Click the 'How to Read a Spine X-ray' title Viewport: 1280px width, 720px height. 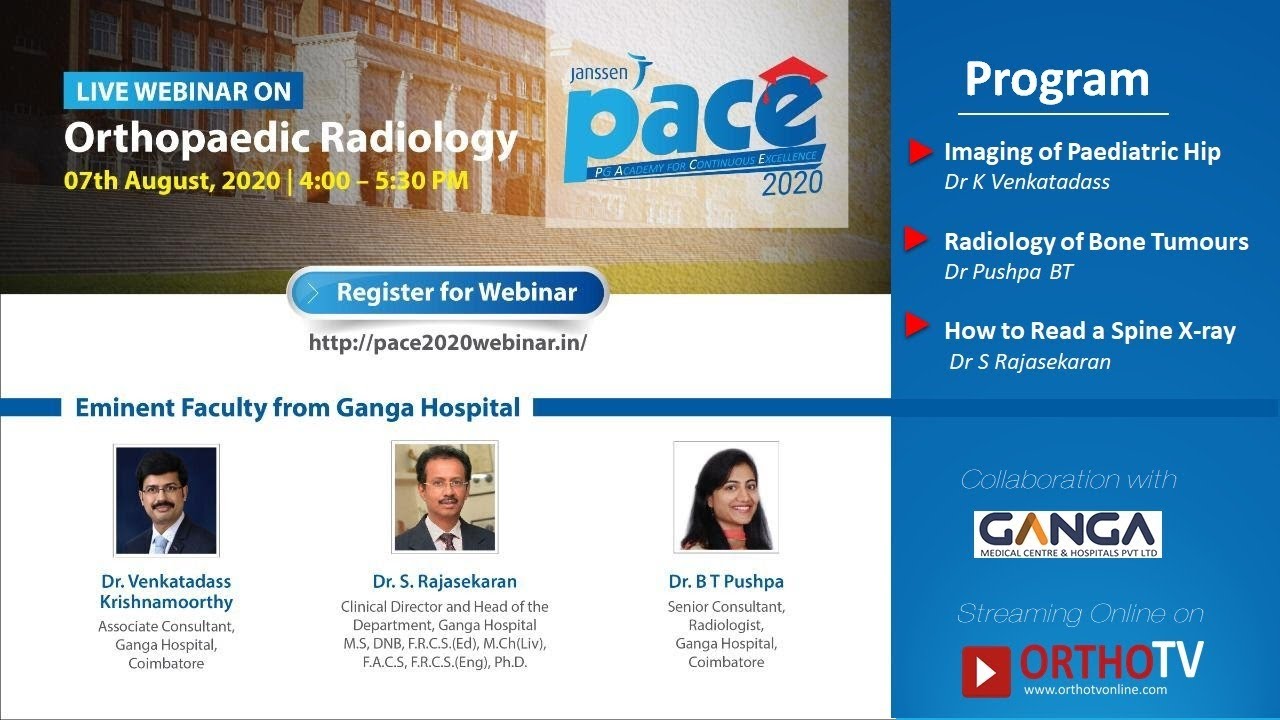(x=1090, y=330)
